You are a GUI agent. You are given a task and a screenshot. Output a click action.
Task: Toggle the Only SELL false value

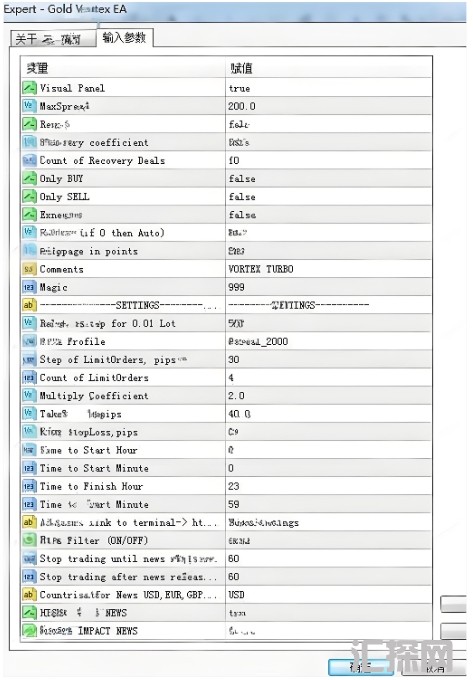point(328,197)
